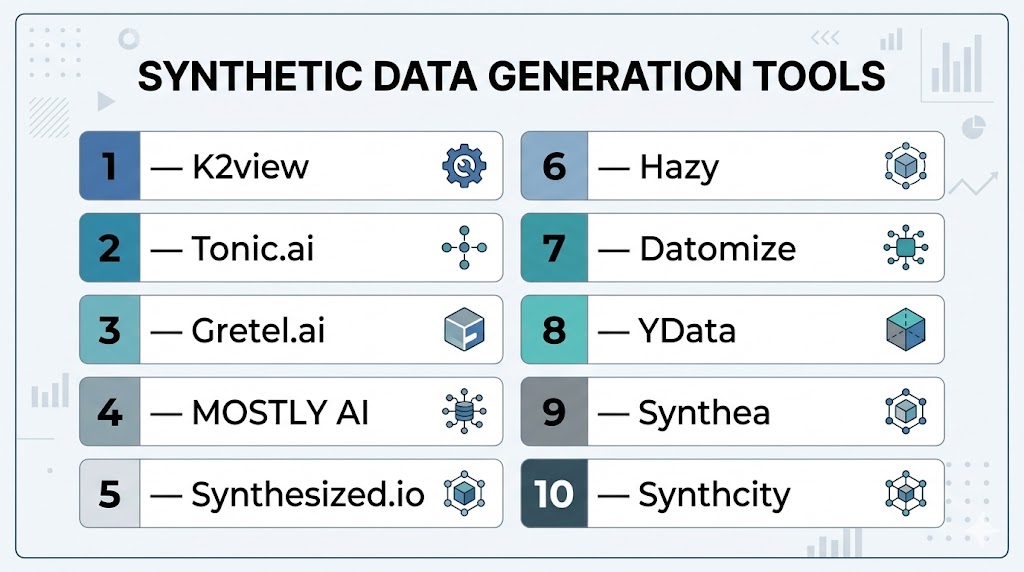
Task: Choose the Synthesized.io text label
Action: tap(307, 494)
